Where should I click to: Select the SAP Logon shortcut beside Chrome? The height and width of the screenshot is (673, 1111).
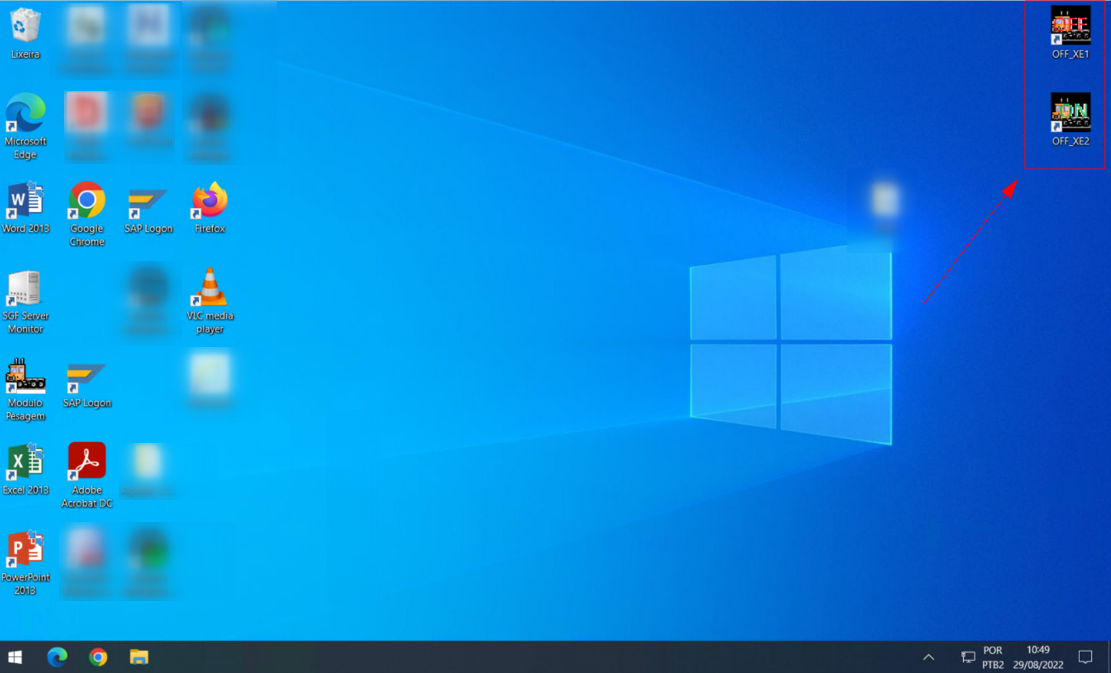click(148, 210)
